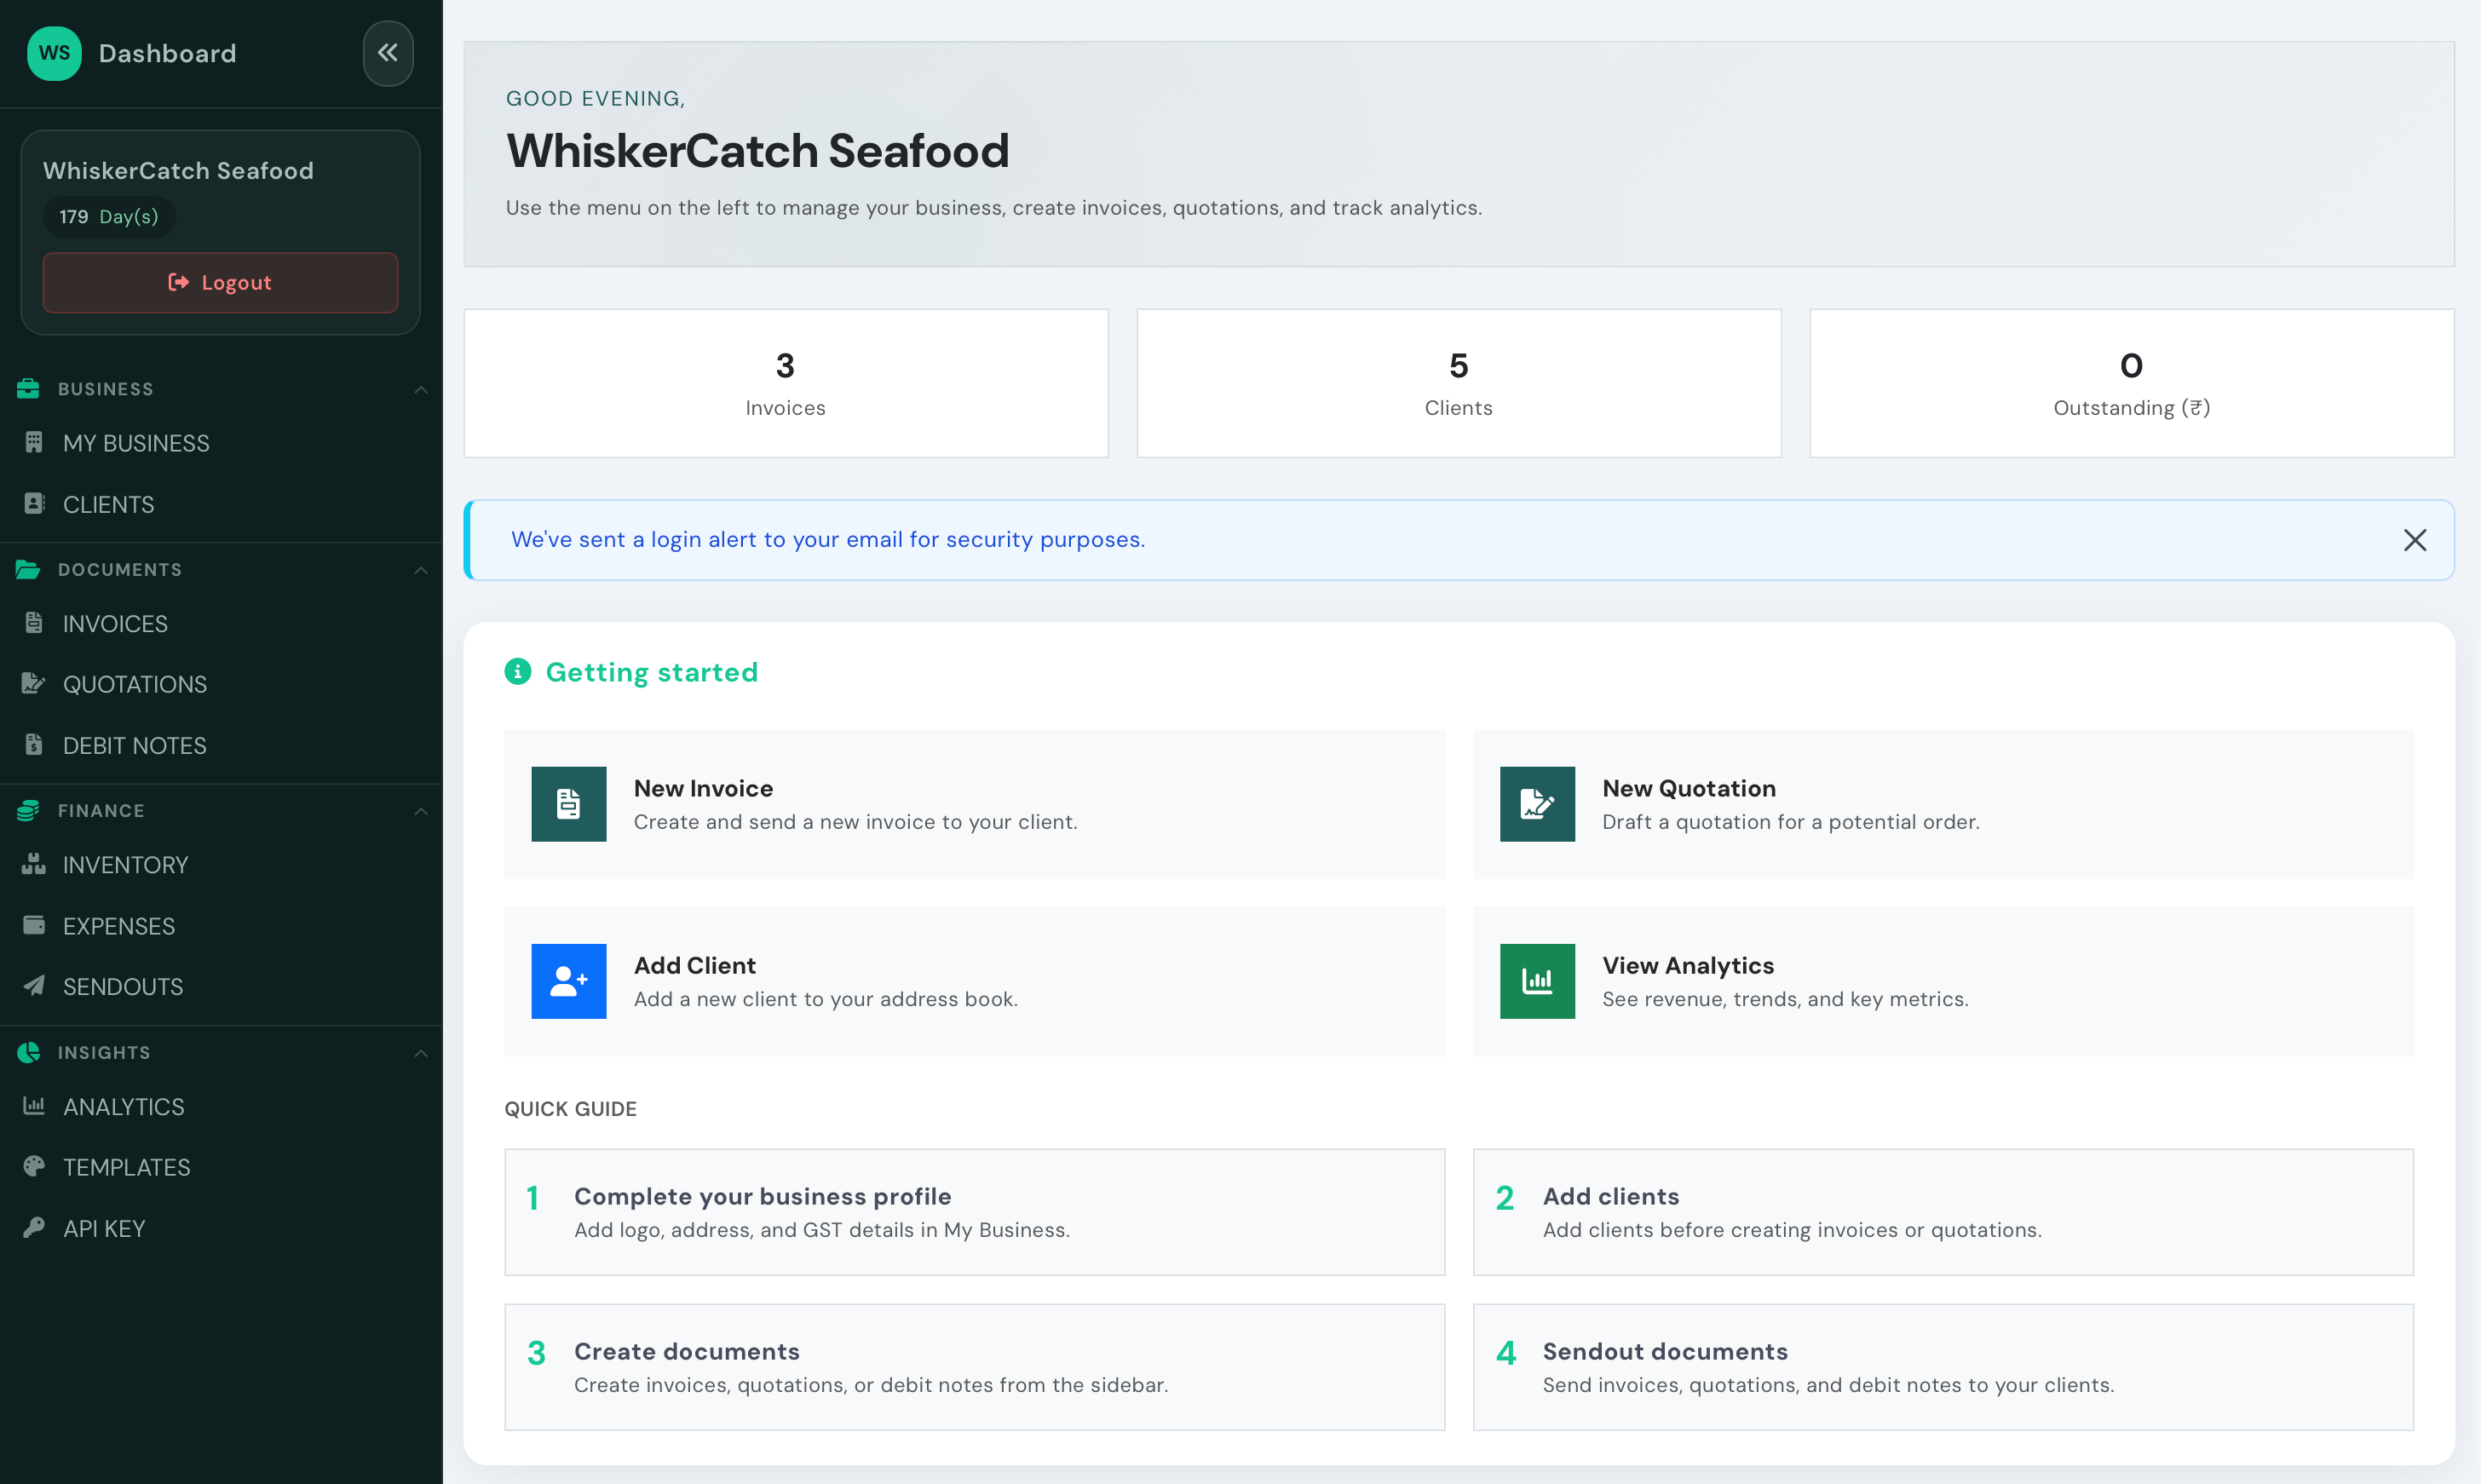Open Templates via the palette icon

33,1167
